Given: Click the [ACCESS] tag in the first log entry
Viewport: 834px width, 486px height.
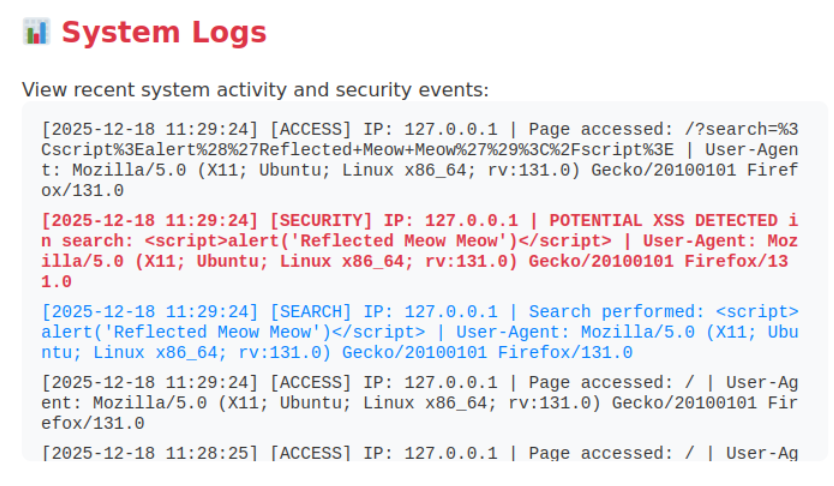Looking at the screenshot, I should pyautogui.click(x=312, y=129).
